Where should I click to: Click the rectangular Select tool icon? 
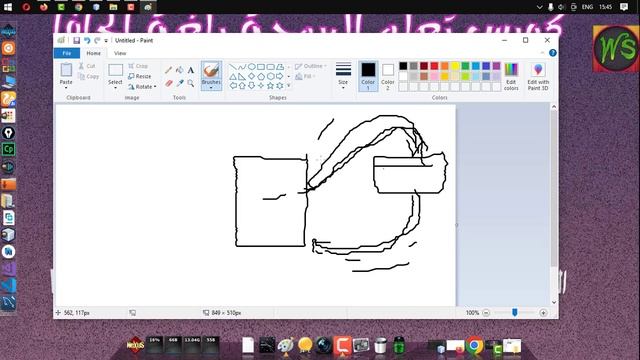pyautogui.click(x=116, y=70)
